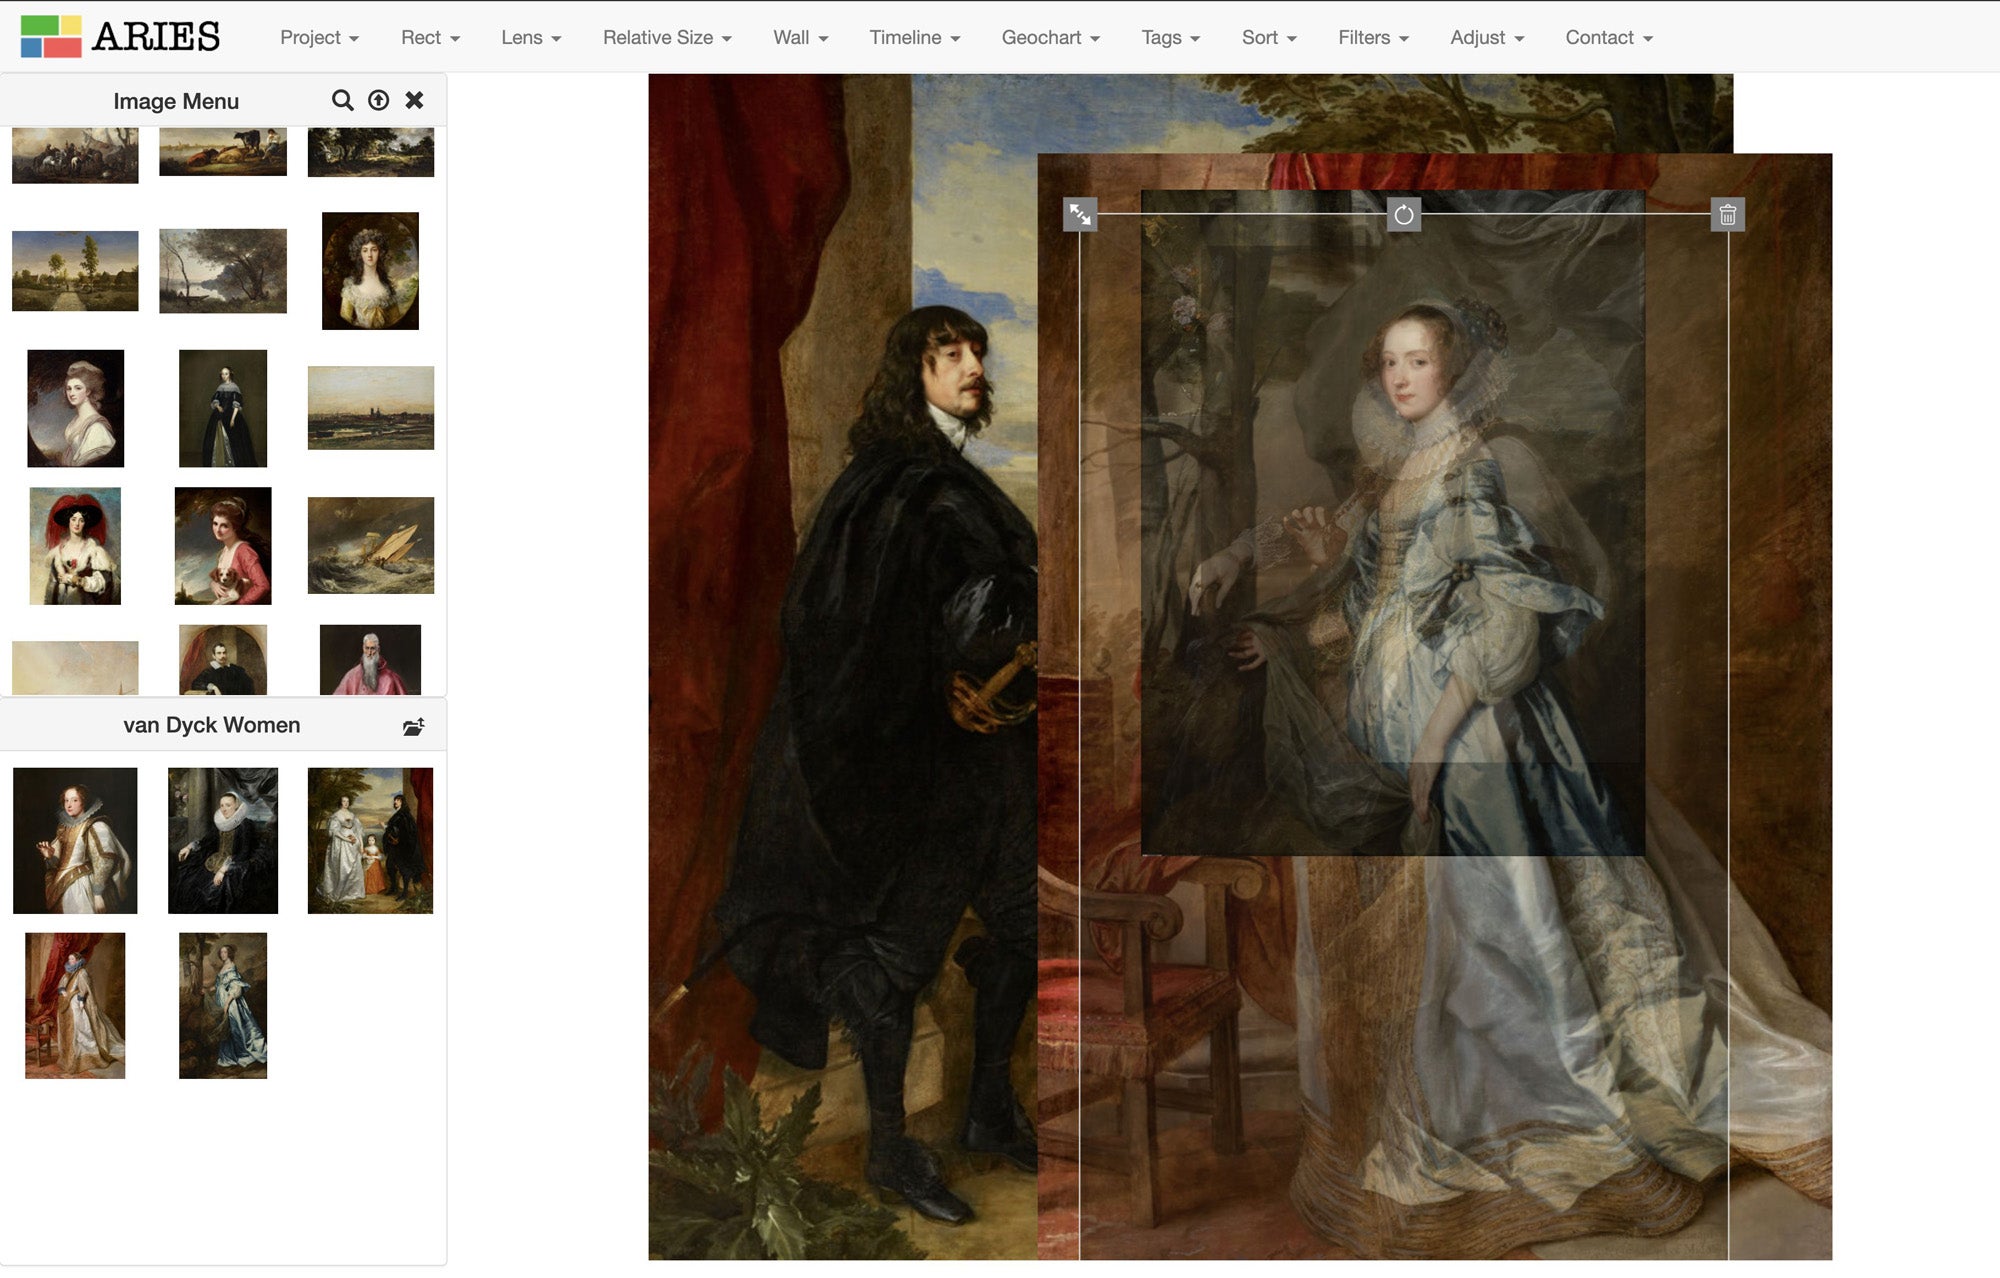Close the Image Menu panel with X
2000x1278 pixels.
(414, 100)
